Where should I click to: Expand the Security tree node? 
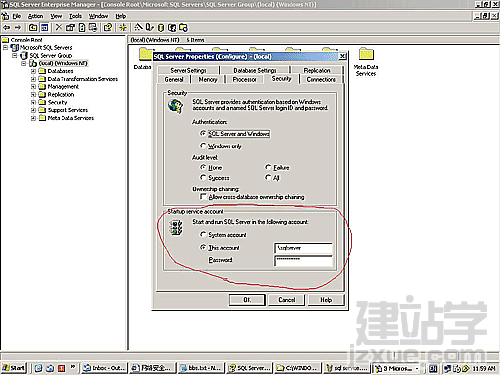tap(33, 102)
